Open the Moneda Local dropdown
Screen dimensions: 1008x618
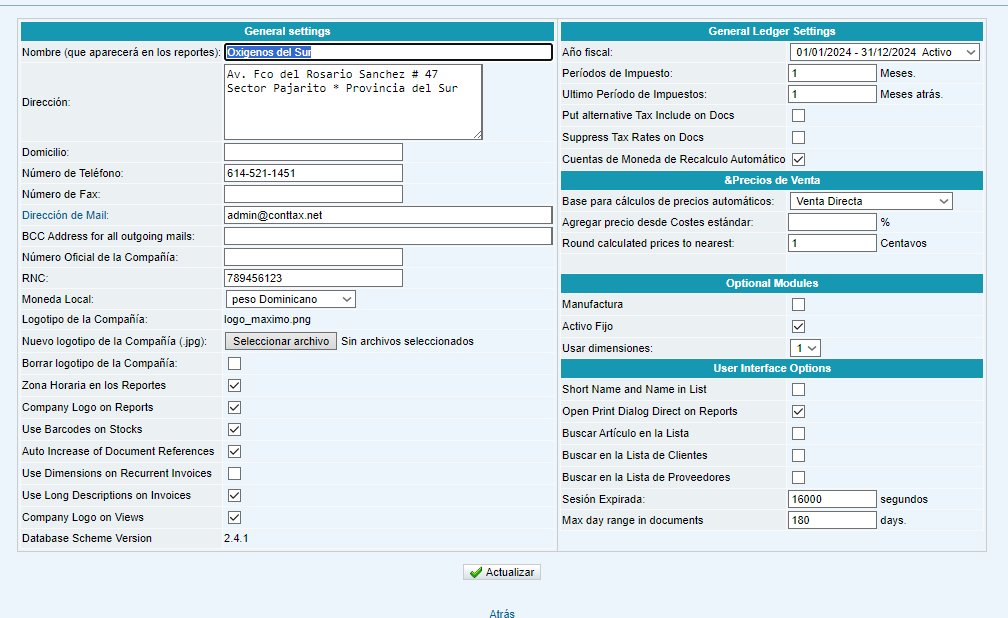pos(290,299)
